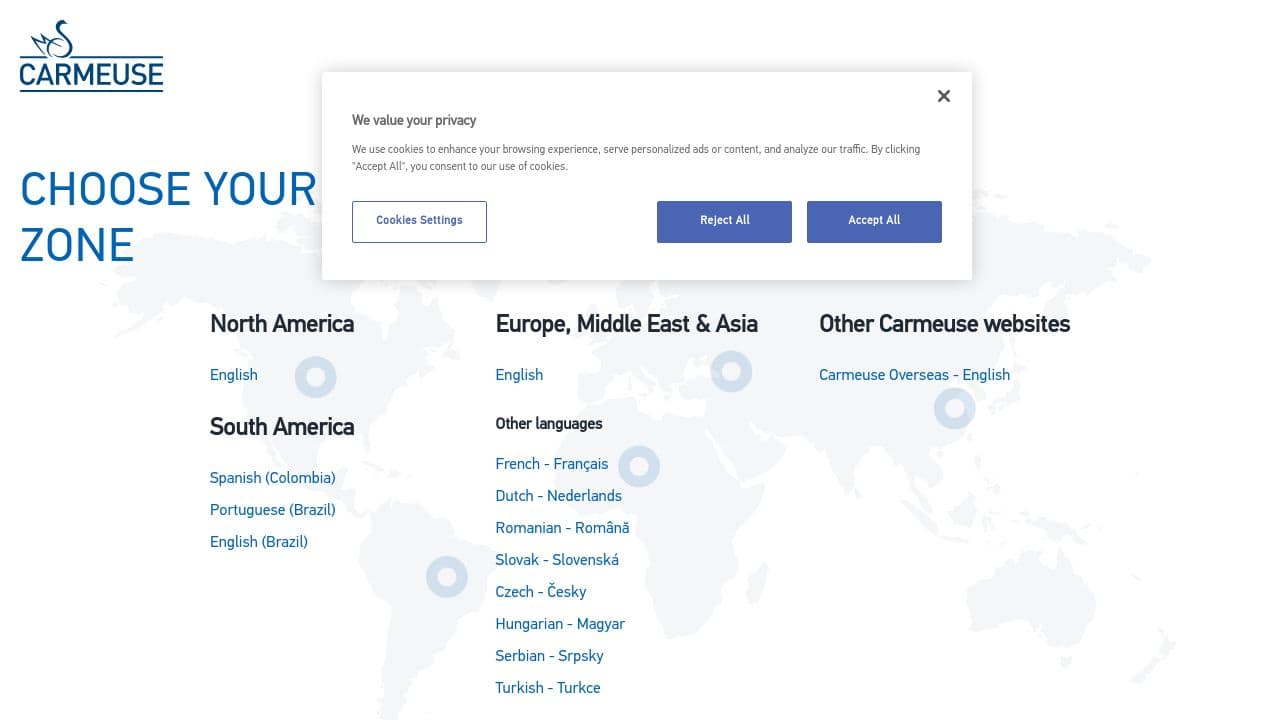
Task: Choose English under Europe, Middle East & Asia
Action: click(519, 375)
